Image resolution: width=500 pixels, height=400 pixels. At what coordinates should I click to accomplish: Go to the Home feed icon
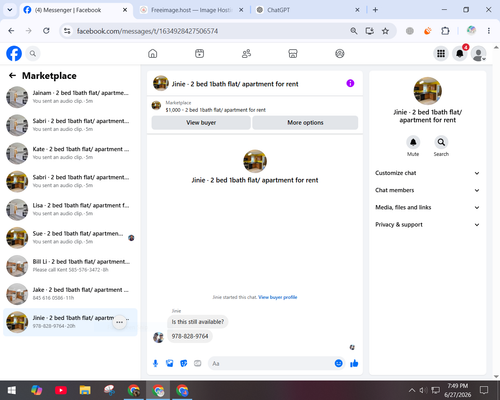(x=153, y=53)
